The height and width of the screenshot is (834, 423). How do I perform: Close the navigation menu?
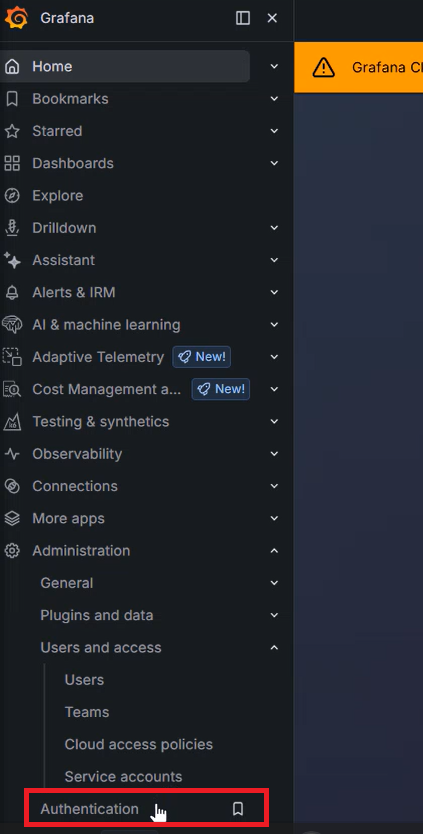272,18
